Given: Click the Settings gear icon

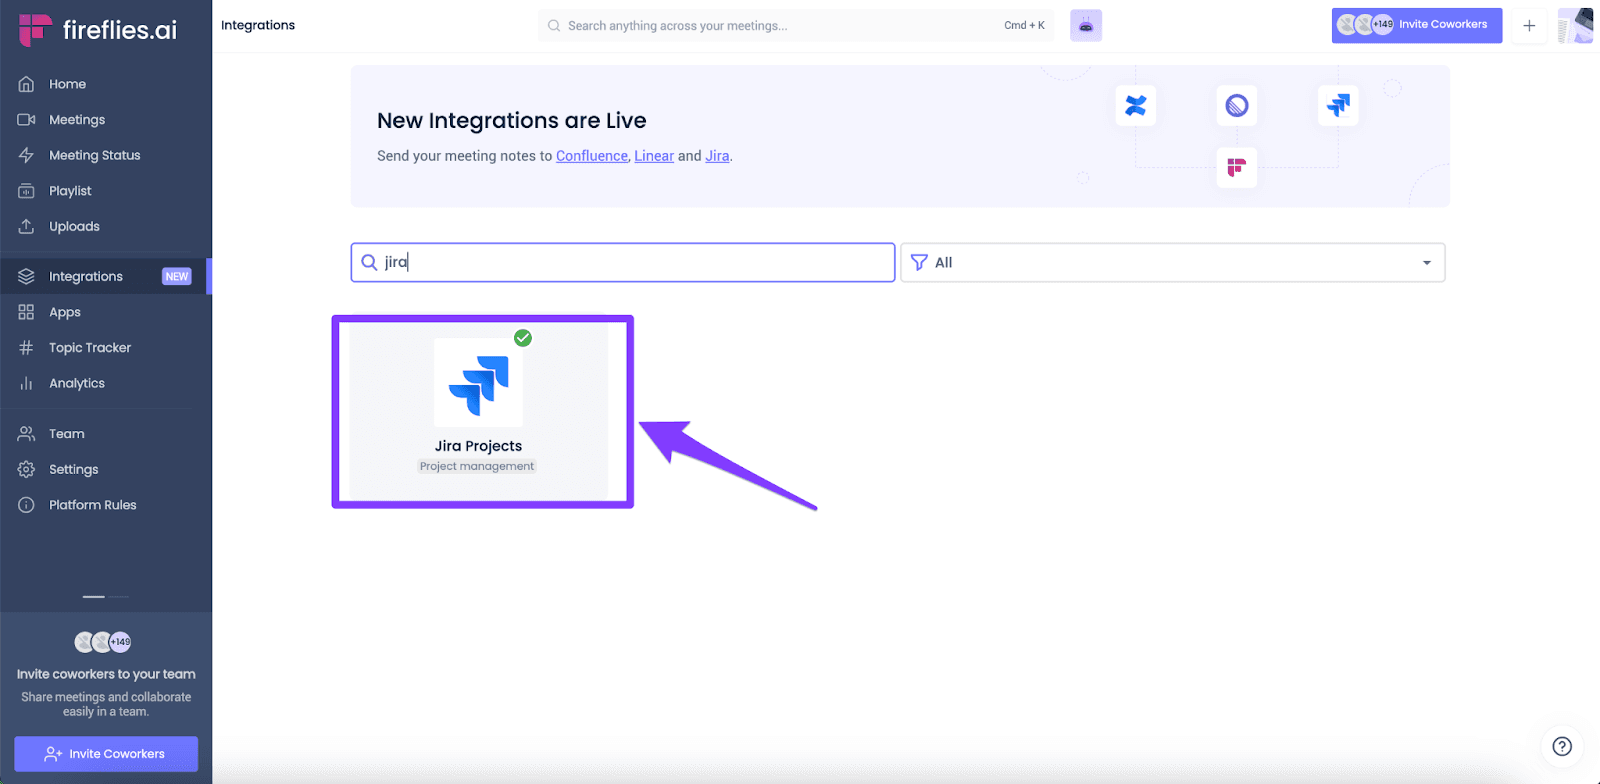Looking at the screenshot, I should [27, 469].
